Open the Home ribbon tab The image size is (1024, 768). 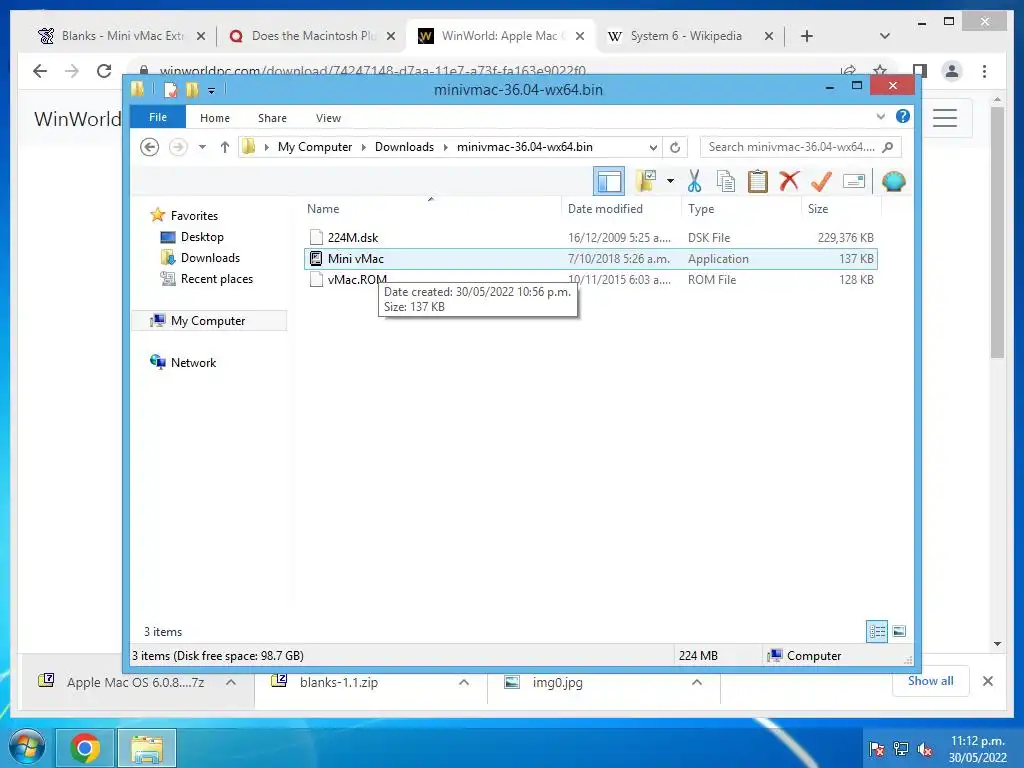pos(215,118)
